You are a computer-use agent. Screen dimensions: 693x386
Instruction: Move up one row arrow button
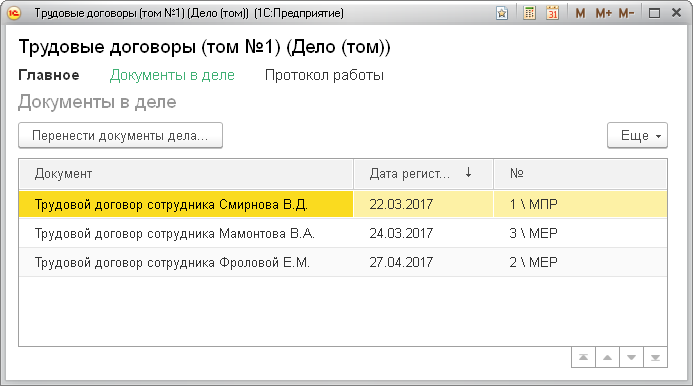[607, 358]
